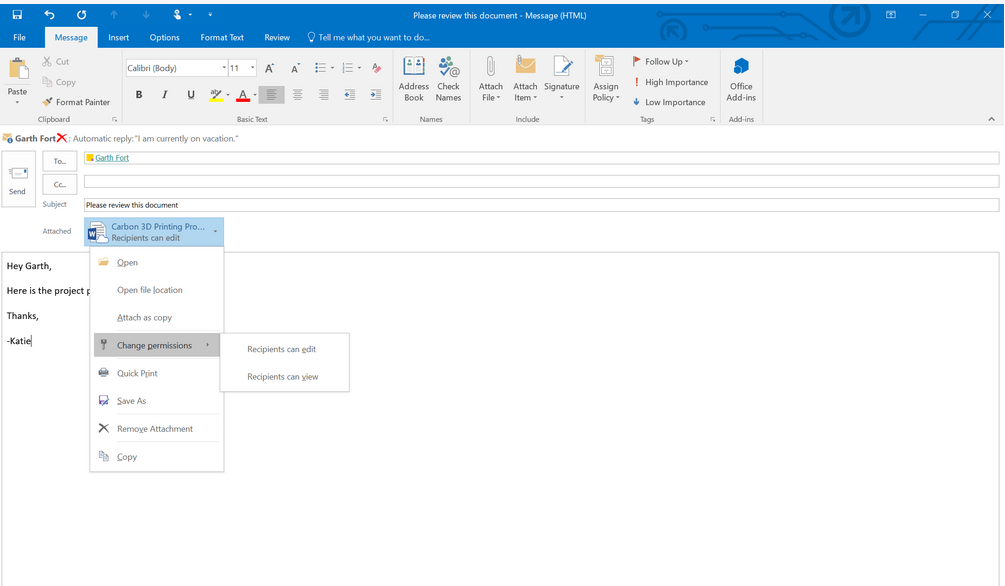The height and width of the screenshot is (586, 1005).
Task: Click the Carbon 3D Printing attachment dropdown arrow
Action: [215, 231]
